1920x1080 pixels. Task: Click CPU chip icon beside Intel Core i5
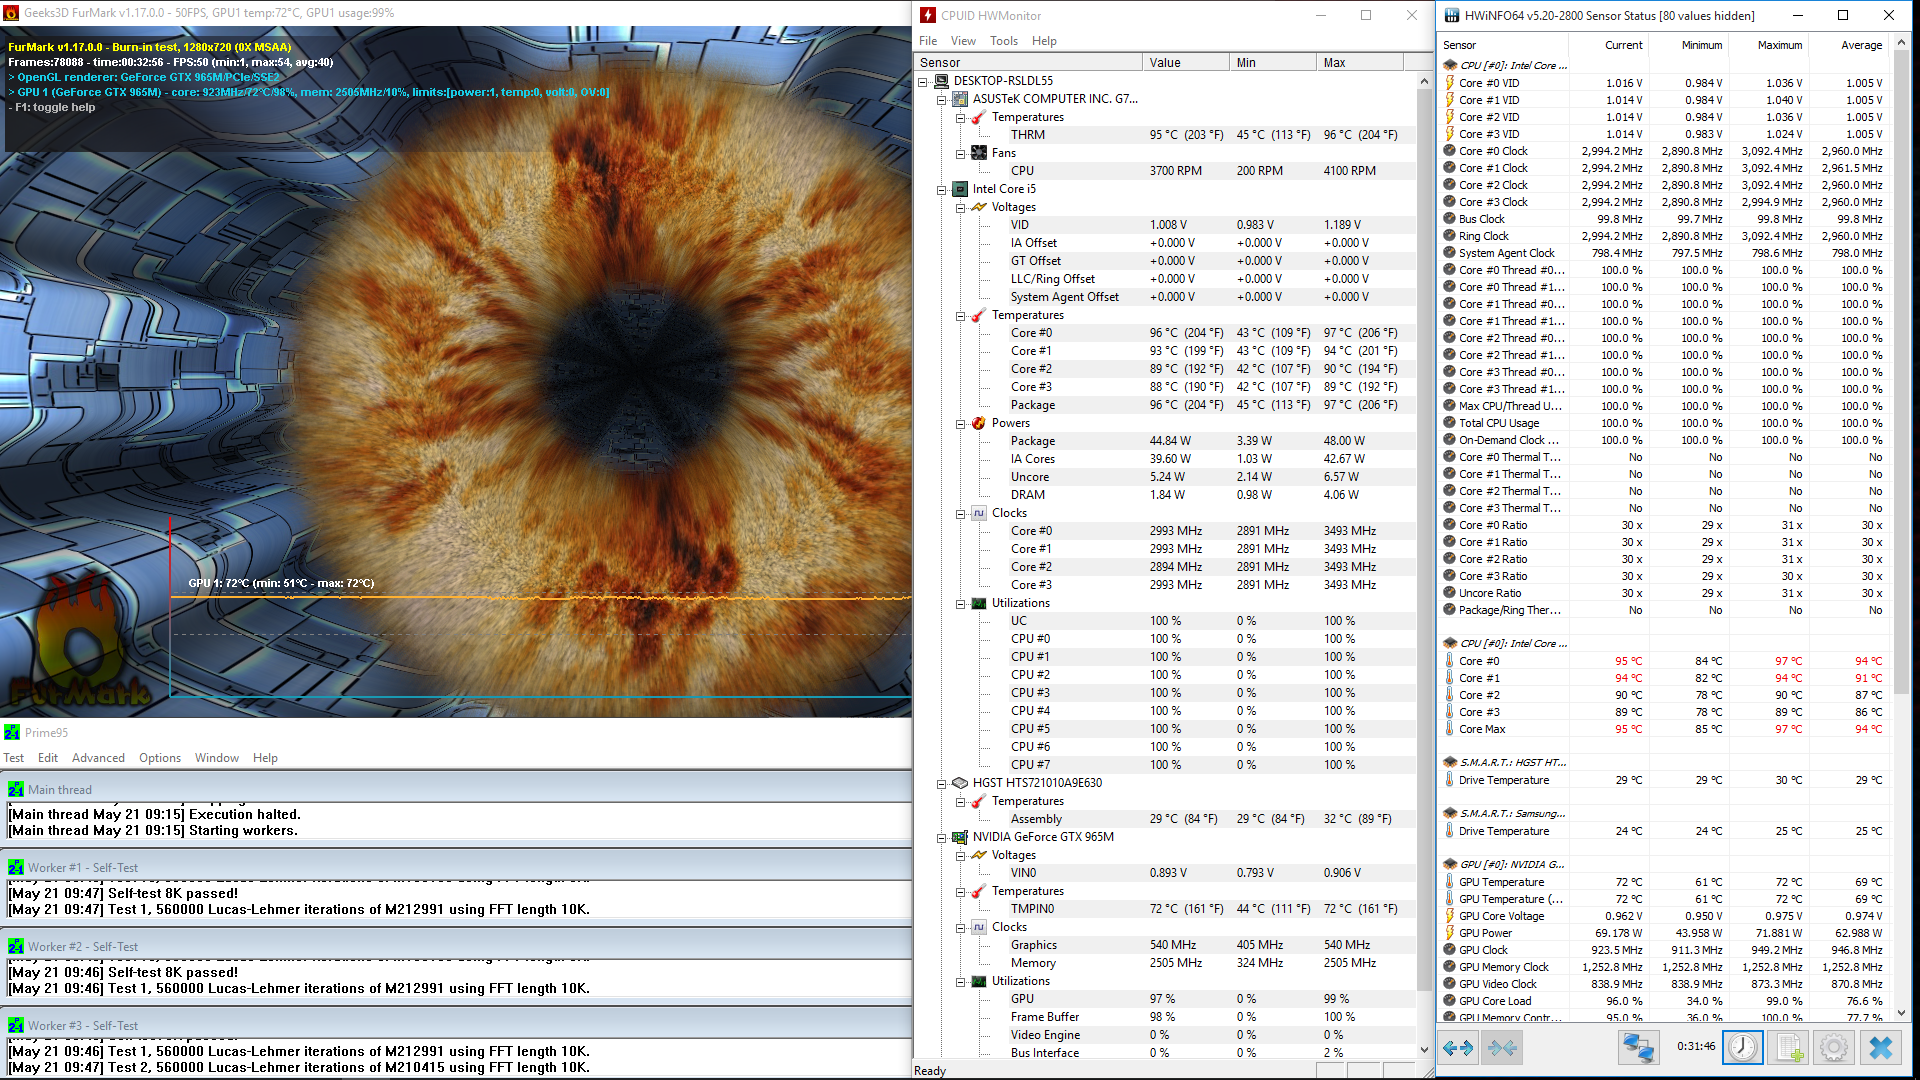point(960,189)
